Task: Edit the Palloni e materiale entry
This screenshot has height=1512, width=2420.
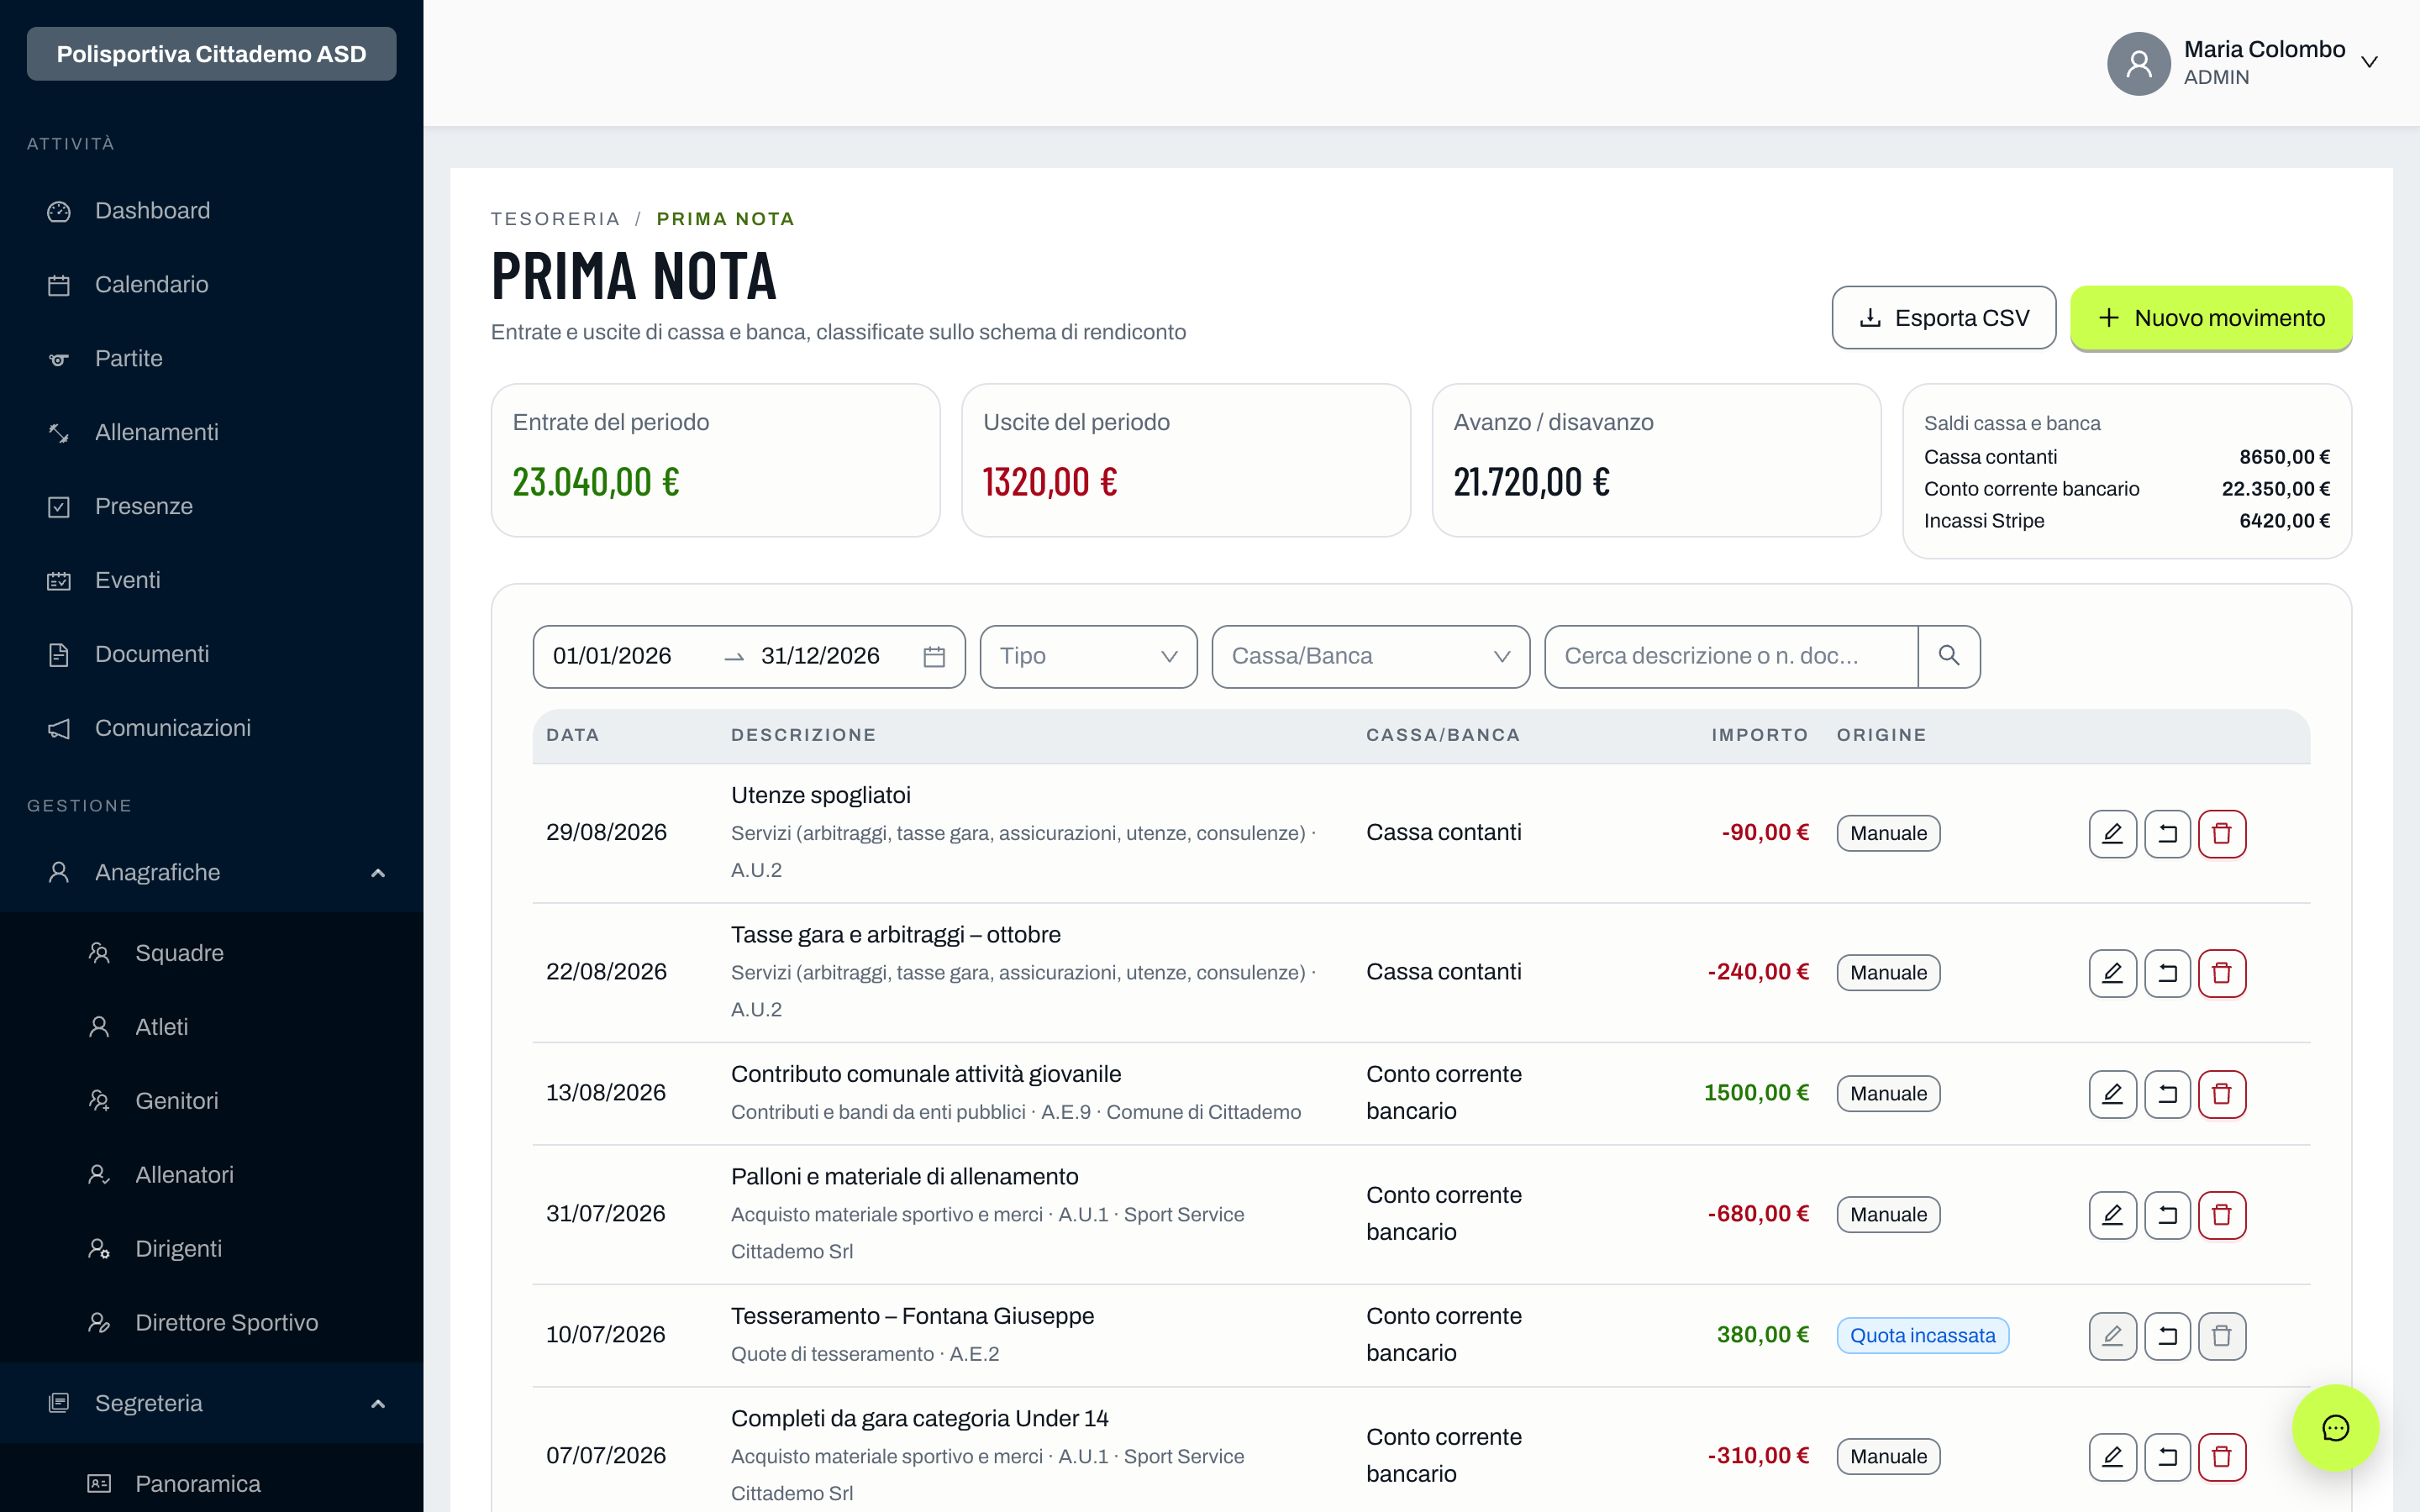Action: [x=2112, y=1214]
